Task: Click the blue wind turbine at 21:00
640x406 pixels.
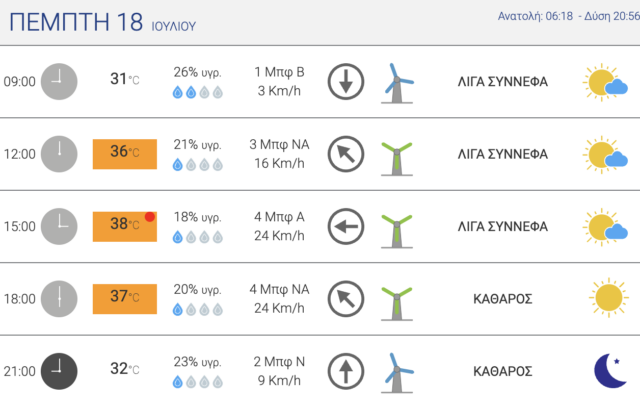Action: tap(398, 370)
